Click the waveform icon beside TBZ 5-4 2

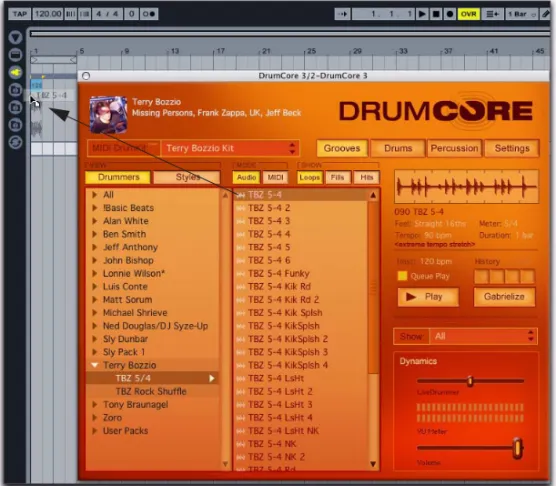coord(241,208)
